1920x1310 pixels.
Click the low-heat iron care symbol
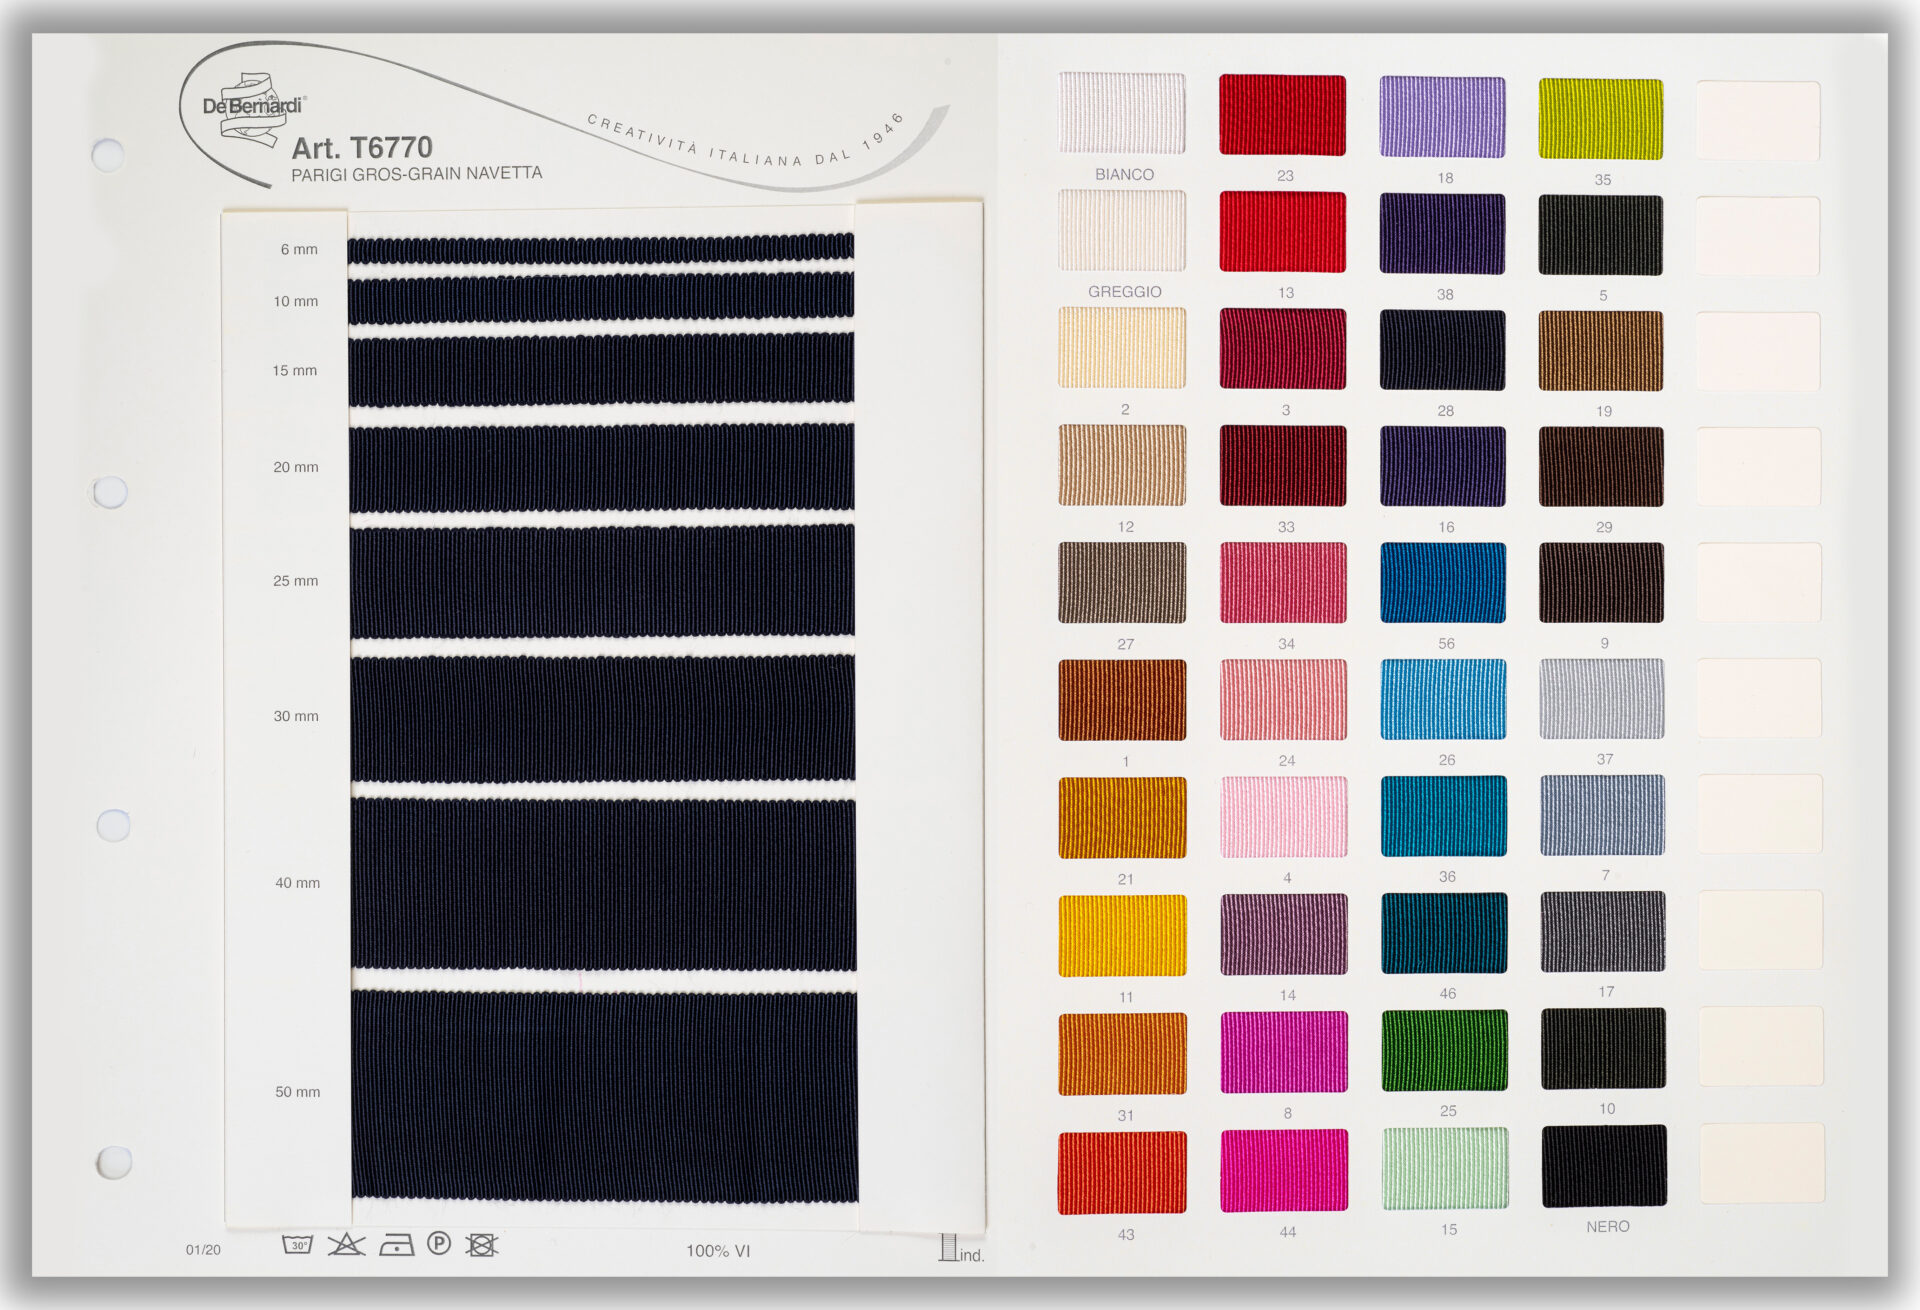(x=397, y=1245)
